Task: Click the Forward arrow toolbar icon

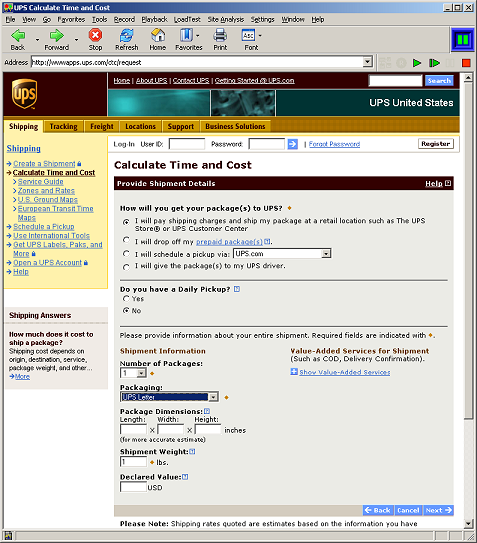Action: click(56, 35)
